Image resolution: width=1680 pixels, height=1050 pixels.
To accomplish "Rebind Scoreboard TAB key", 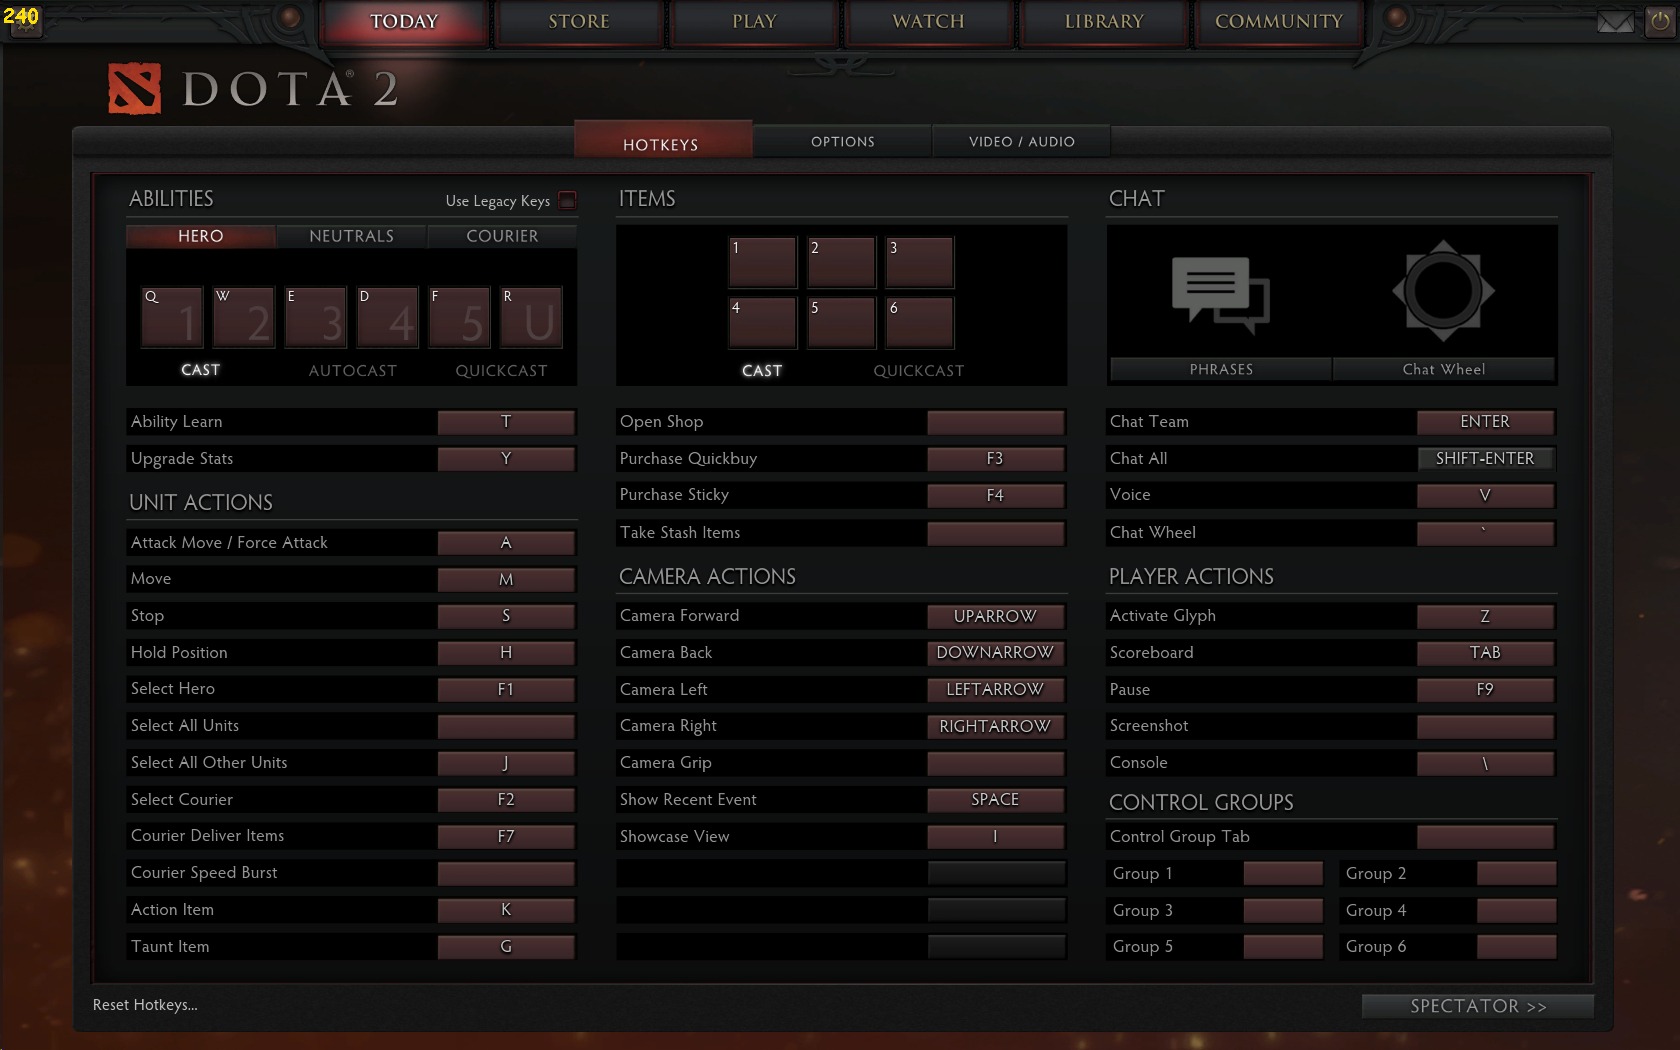I will coord(1486,653).
